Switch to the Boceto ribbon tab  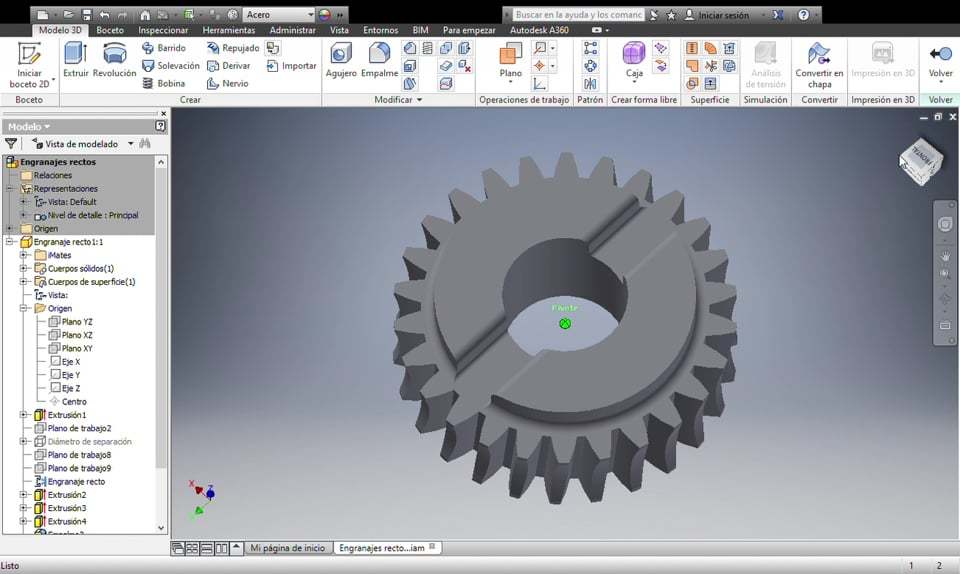pos(110,30)
